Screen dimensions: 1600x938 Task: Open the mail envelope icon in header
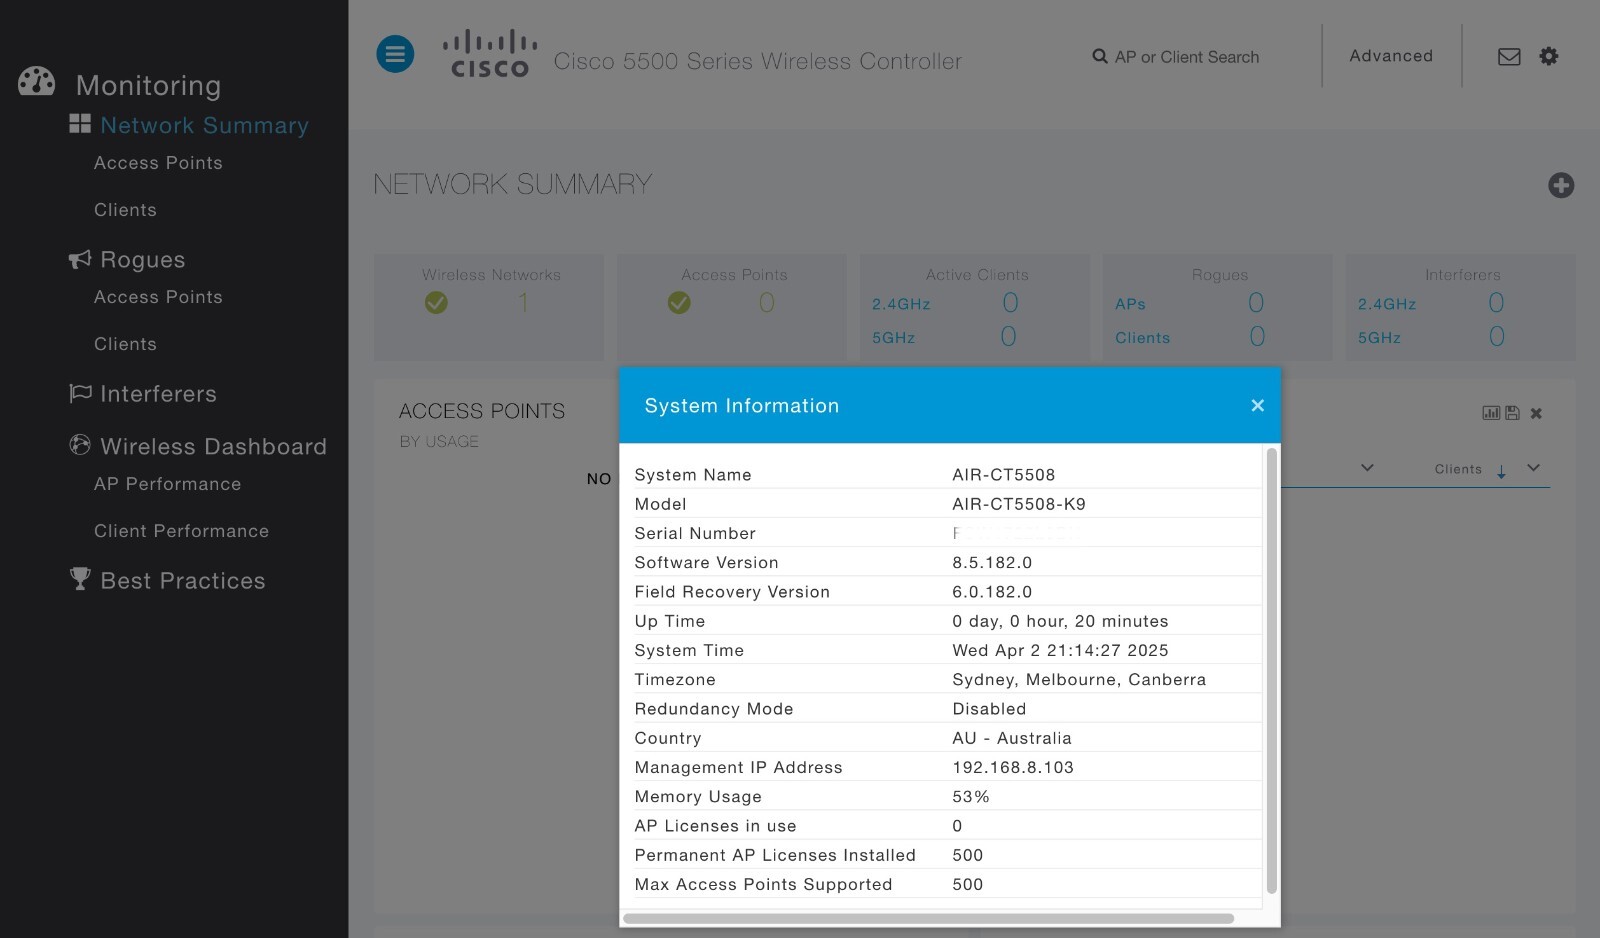click(x=1509, y=57)
